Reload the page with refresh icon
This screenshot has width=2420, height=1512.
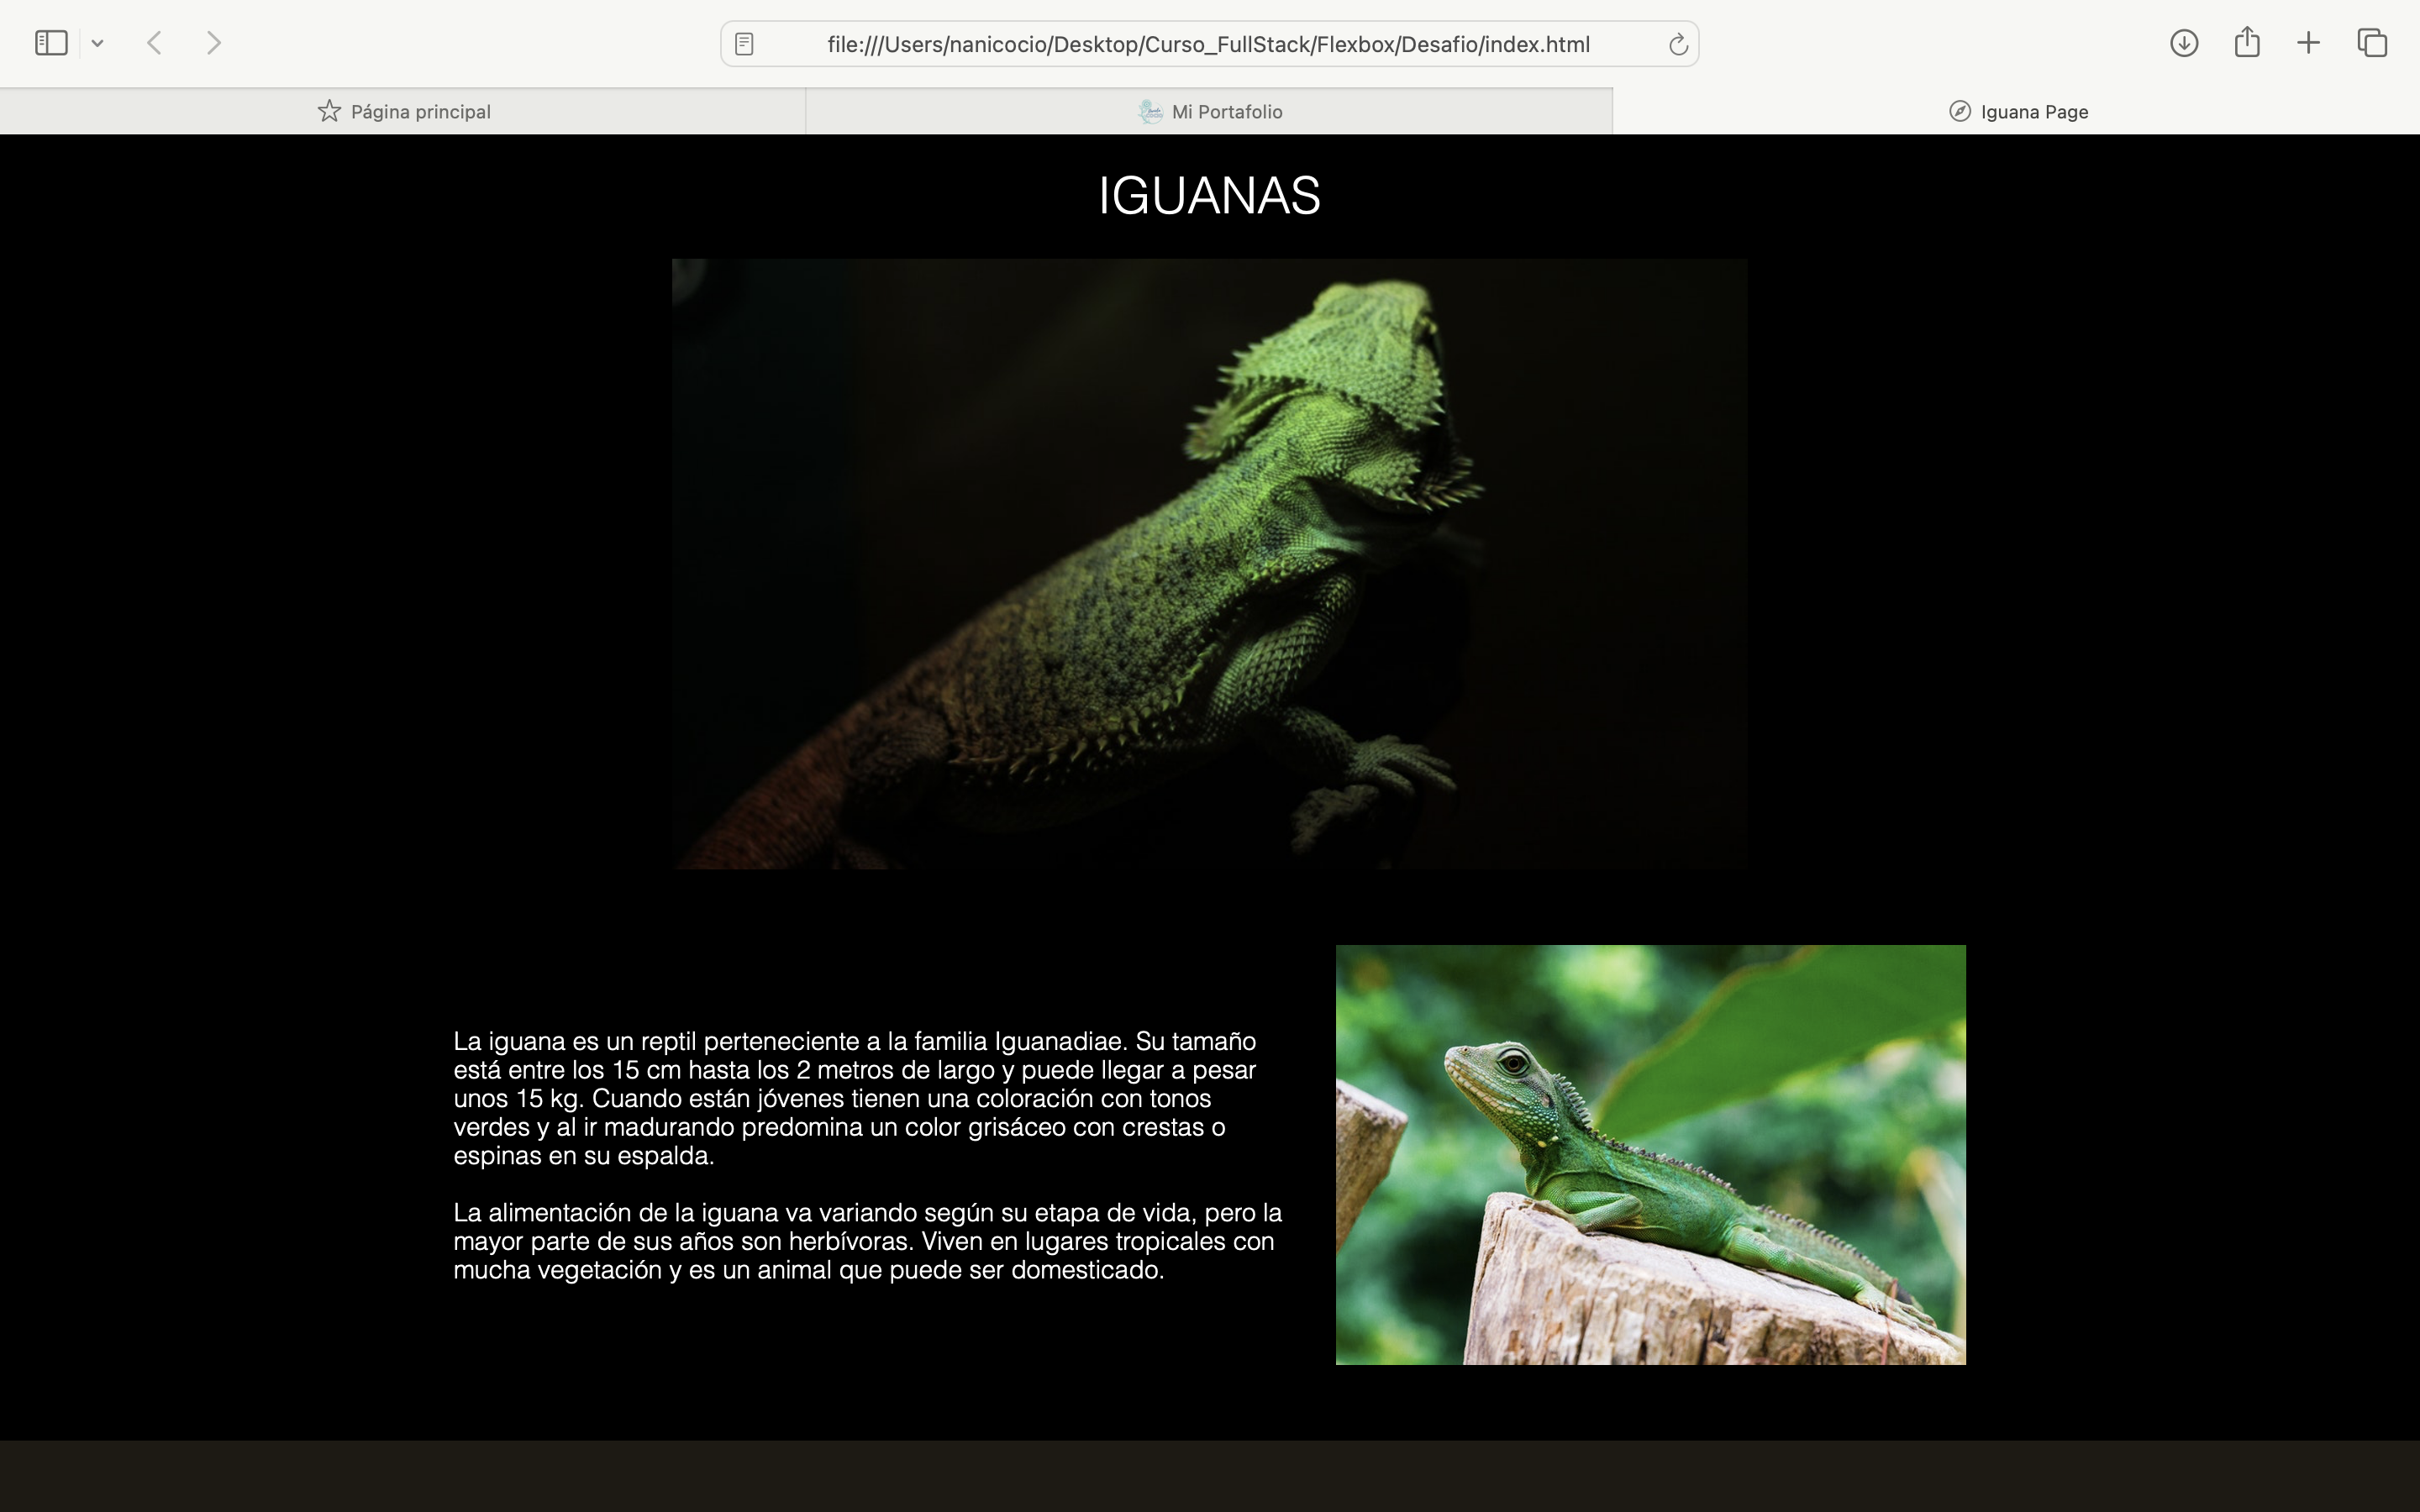(x=1678, y=44)
